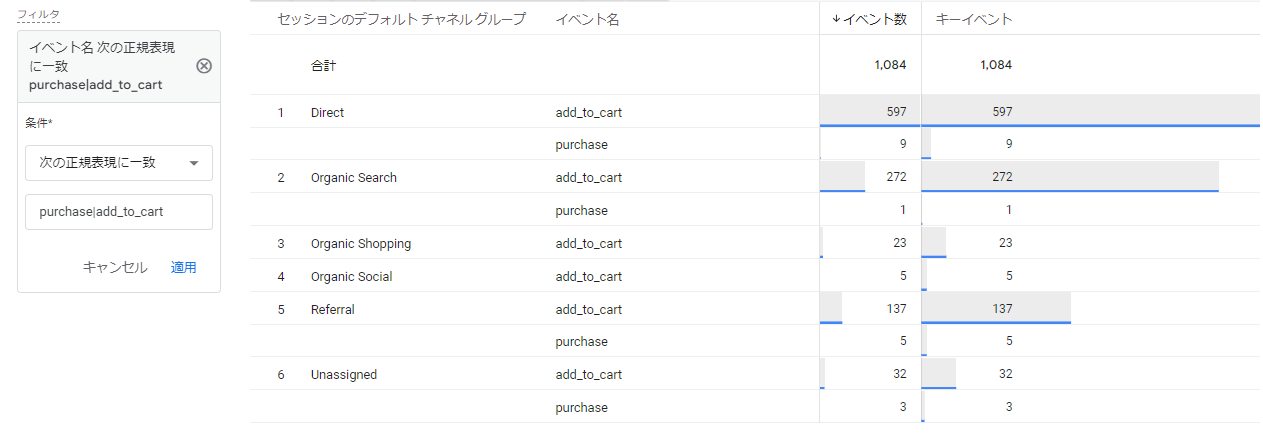Click the regex expression input field
This screenshot has width=1263, height=434.
coord(119,212)
